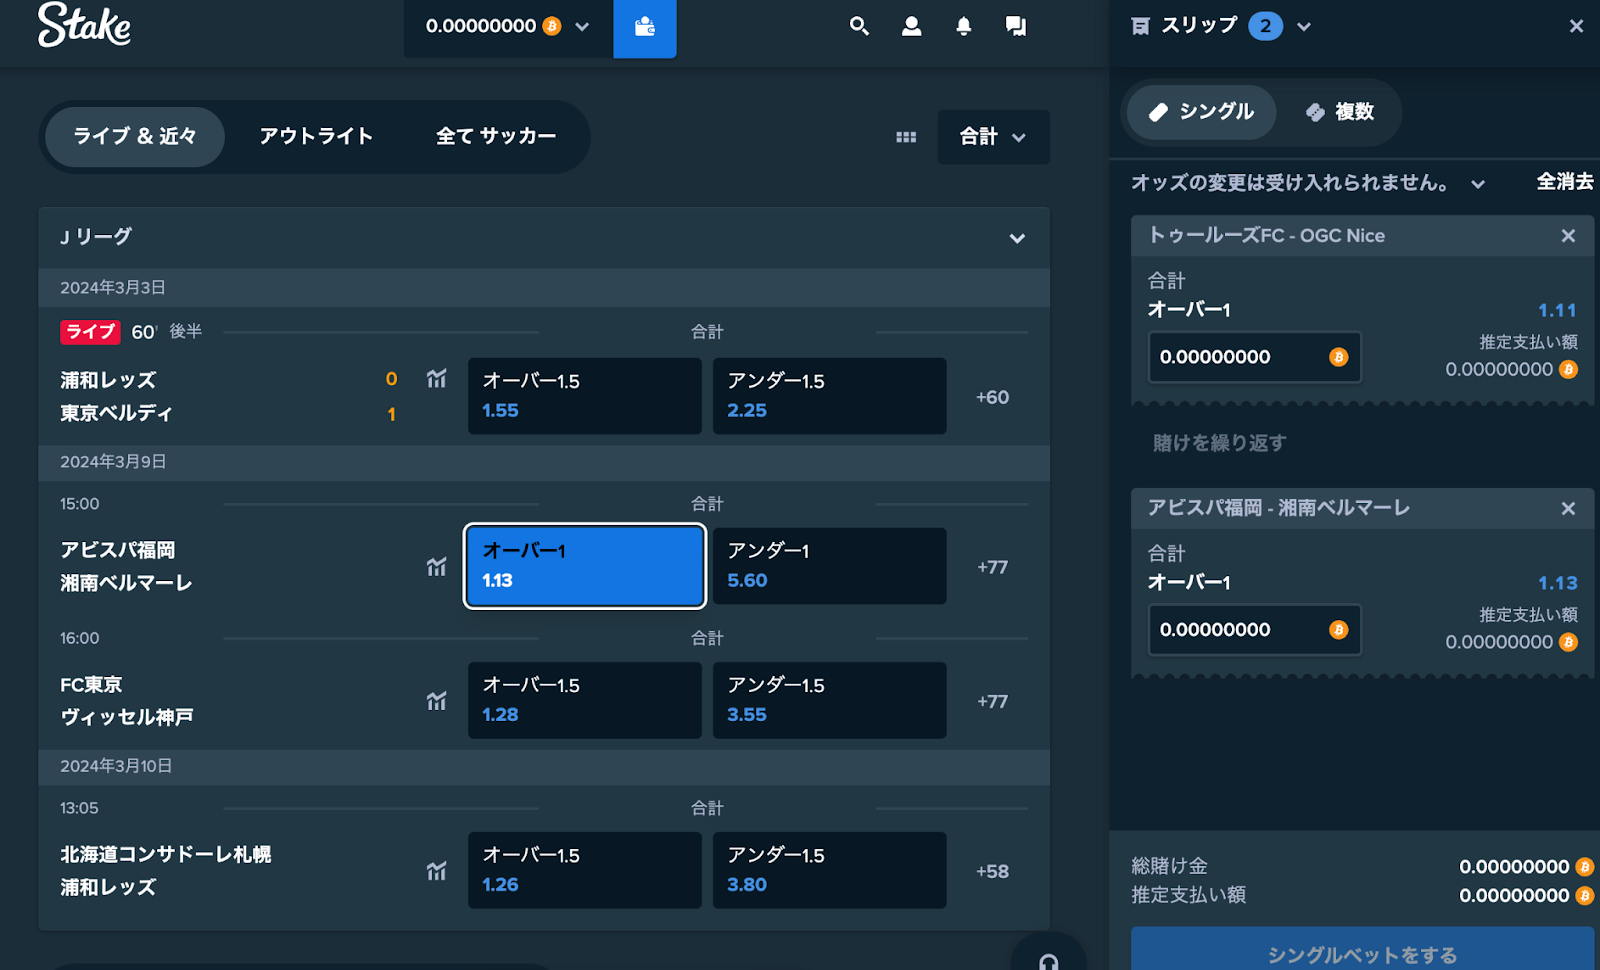Show +58 more markets for 北海道コンサドーレ札幌
Viewport: 1600px width, 970px height.
point(992,871)
